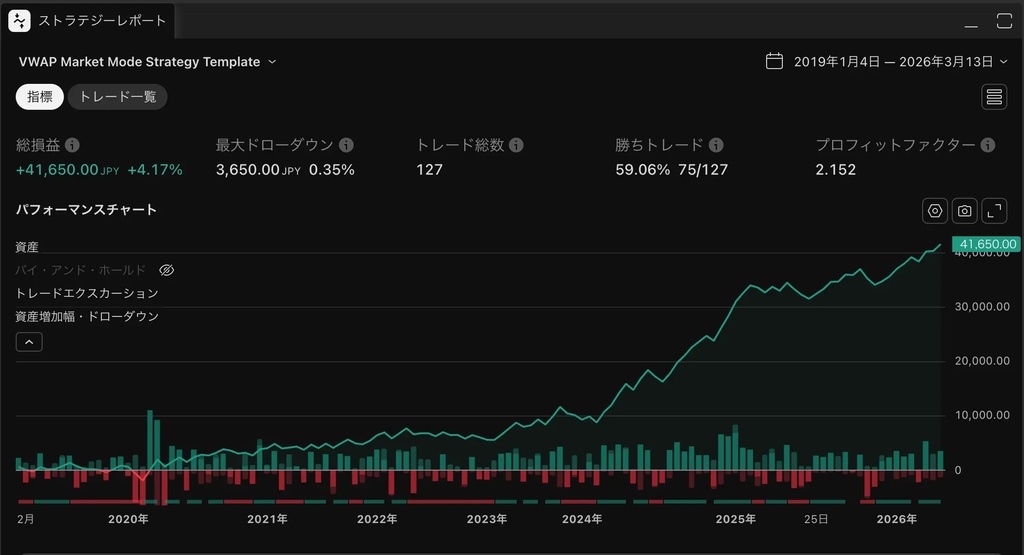Open VWAP Market Mode Strategy Template dropdown

272,62
